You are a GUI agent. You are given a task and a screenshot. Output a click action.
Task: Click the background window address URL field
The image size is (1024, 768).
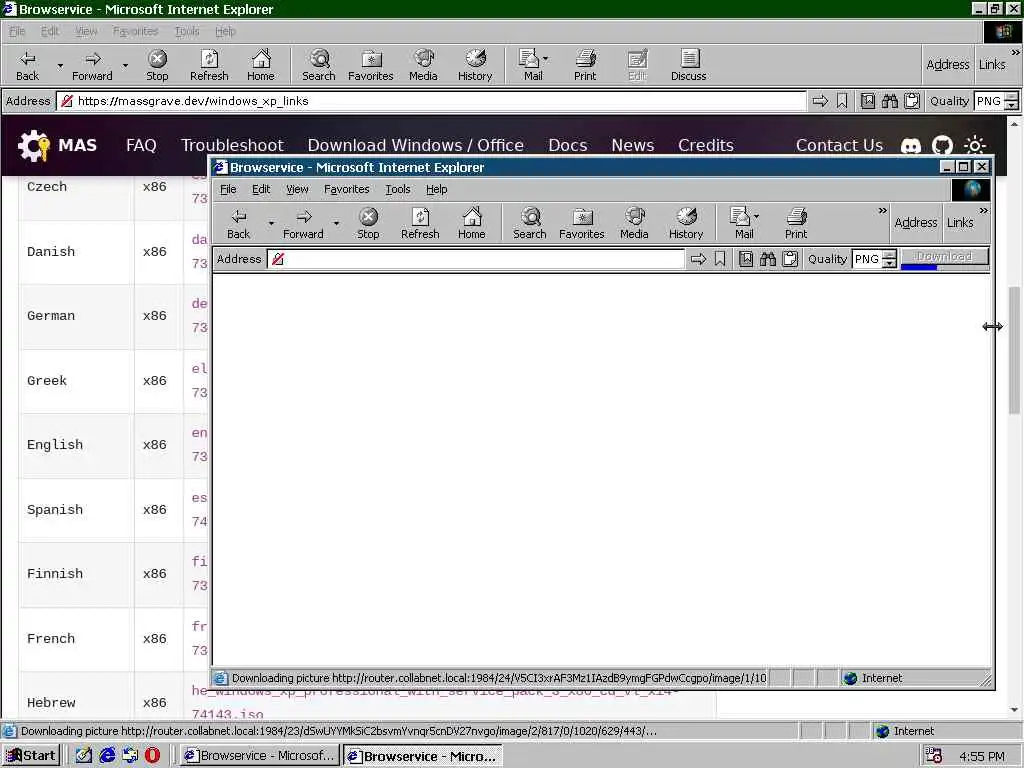point(431,101)
